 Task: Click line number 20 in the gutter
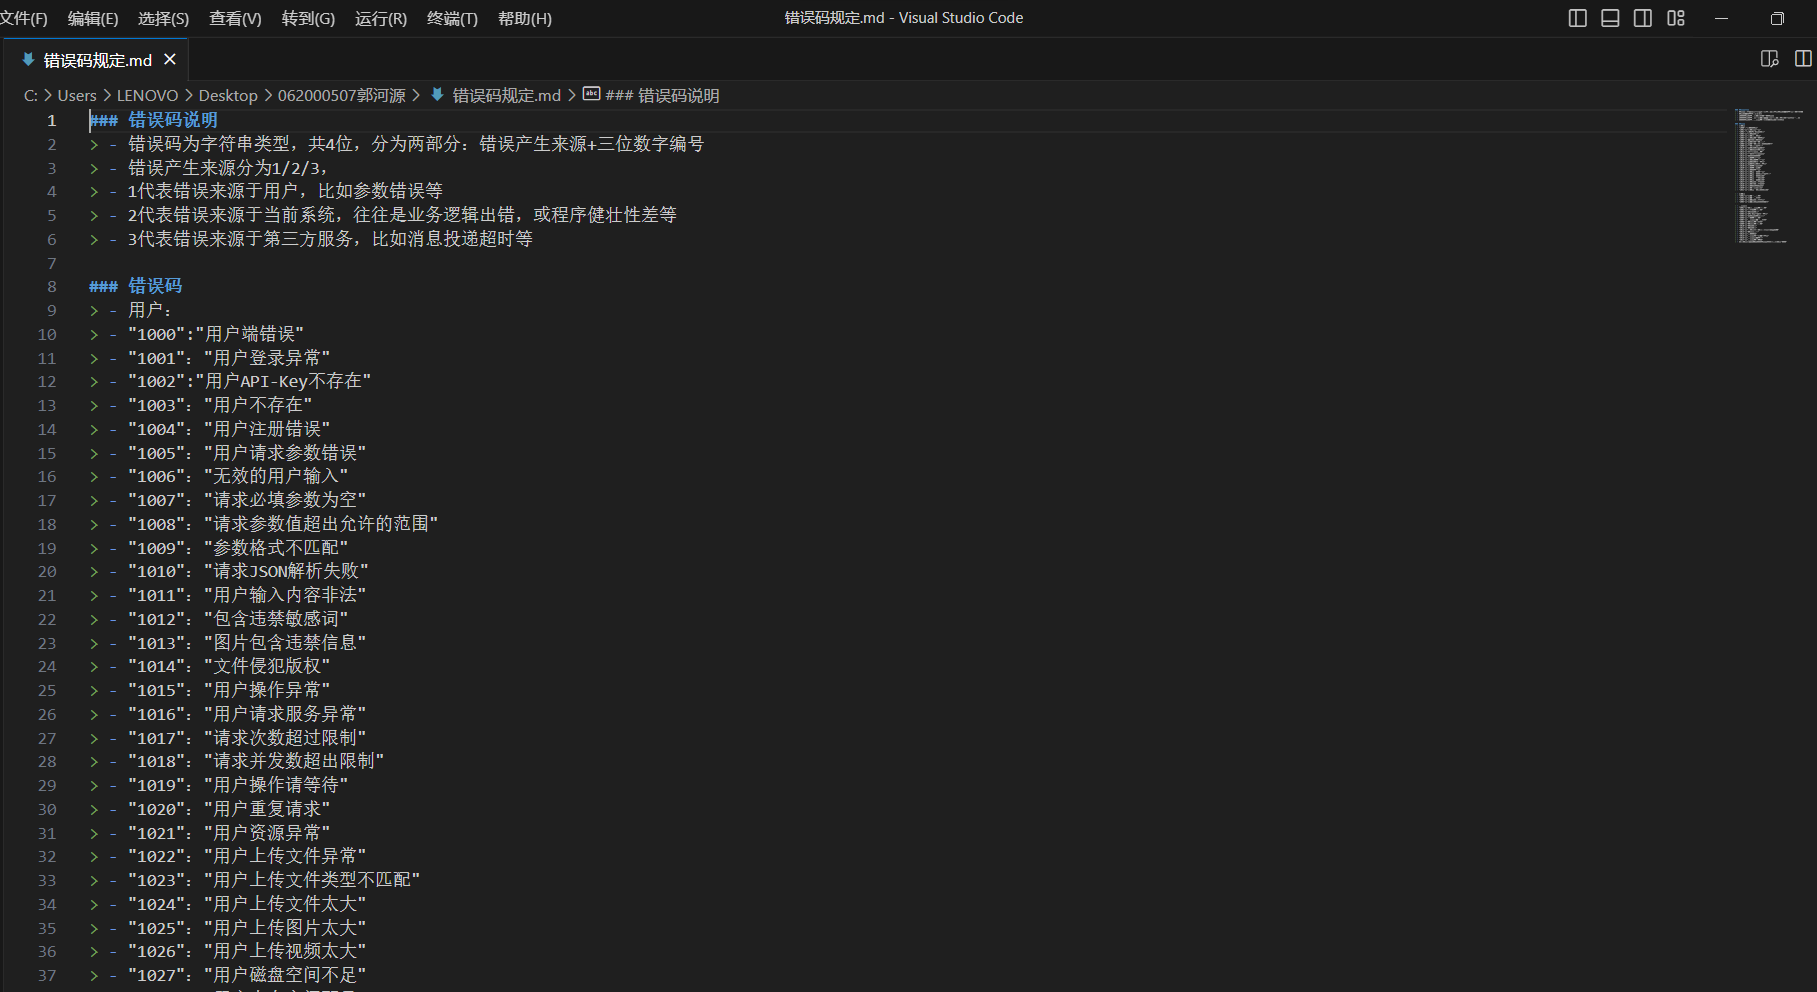pos(47,572)
